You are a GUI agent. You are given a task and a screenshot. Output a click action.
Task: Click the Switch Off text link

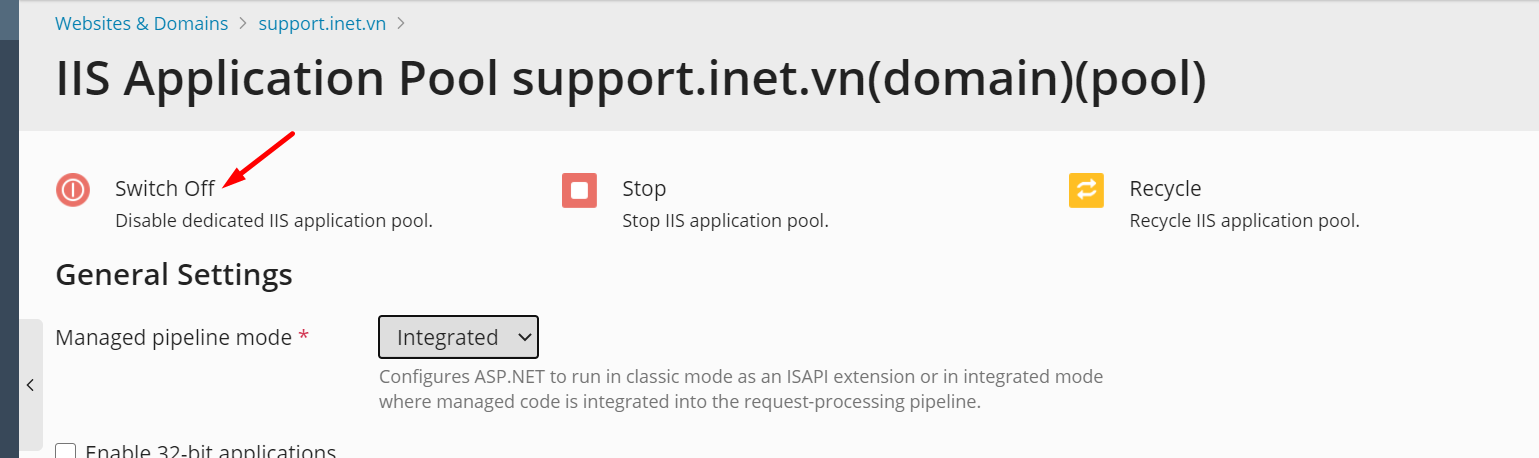point(165,188)
